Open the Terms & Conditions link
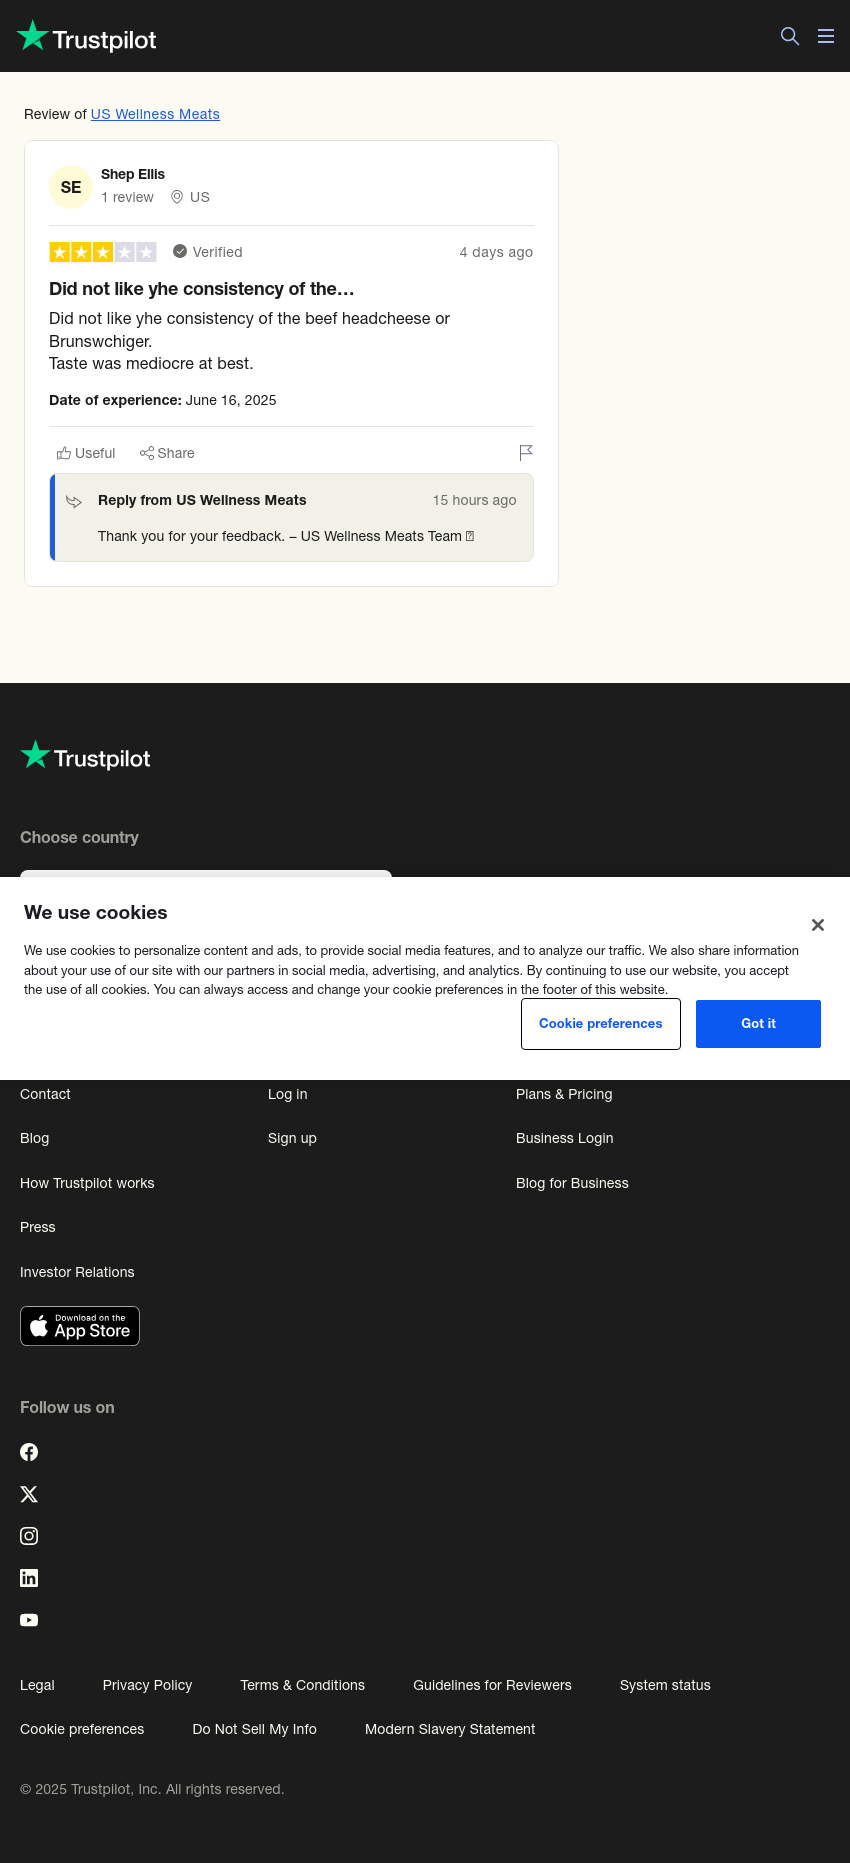Viewport: 850px width, 1863px height. (x=302, y=1685)
